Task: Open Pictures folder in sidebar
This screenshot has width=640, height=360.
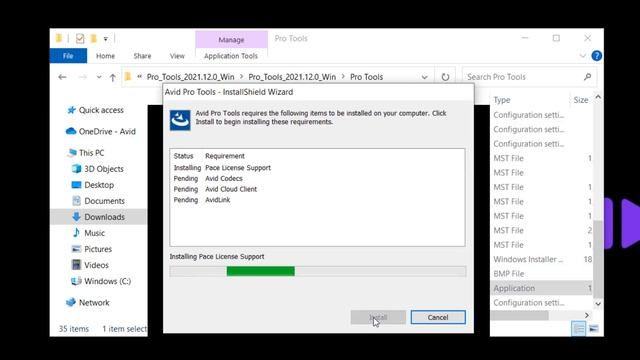Action: click(x=91, y=249)
